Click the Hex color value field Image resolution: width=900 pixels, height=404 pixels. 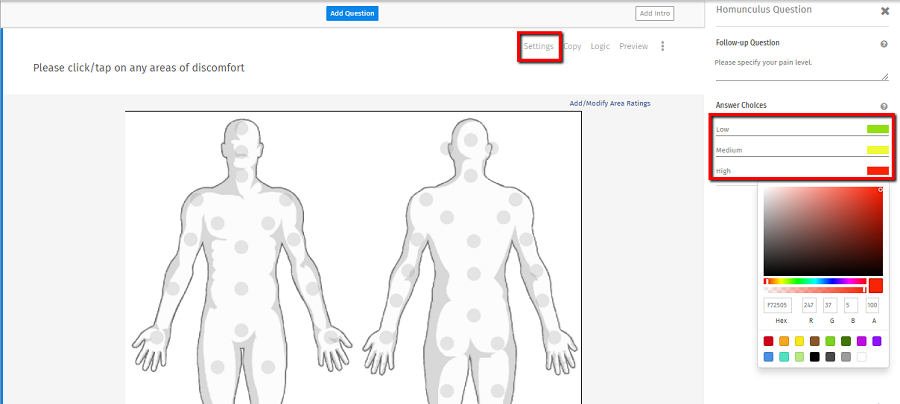tap(777, 306)
